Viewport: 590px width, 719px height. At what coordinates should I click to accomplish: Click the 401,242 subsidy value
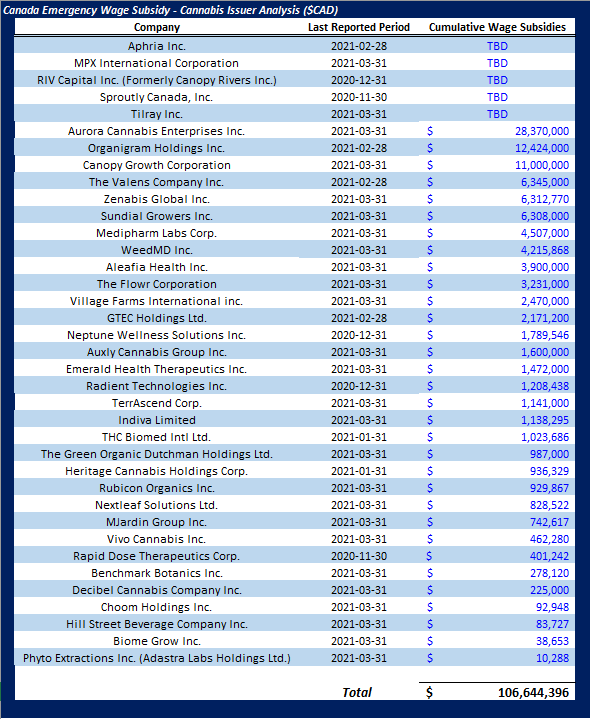(549, 555)
